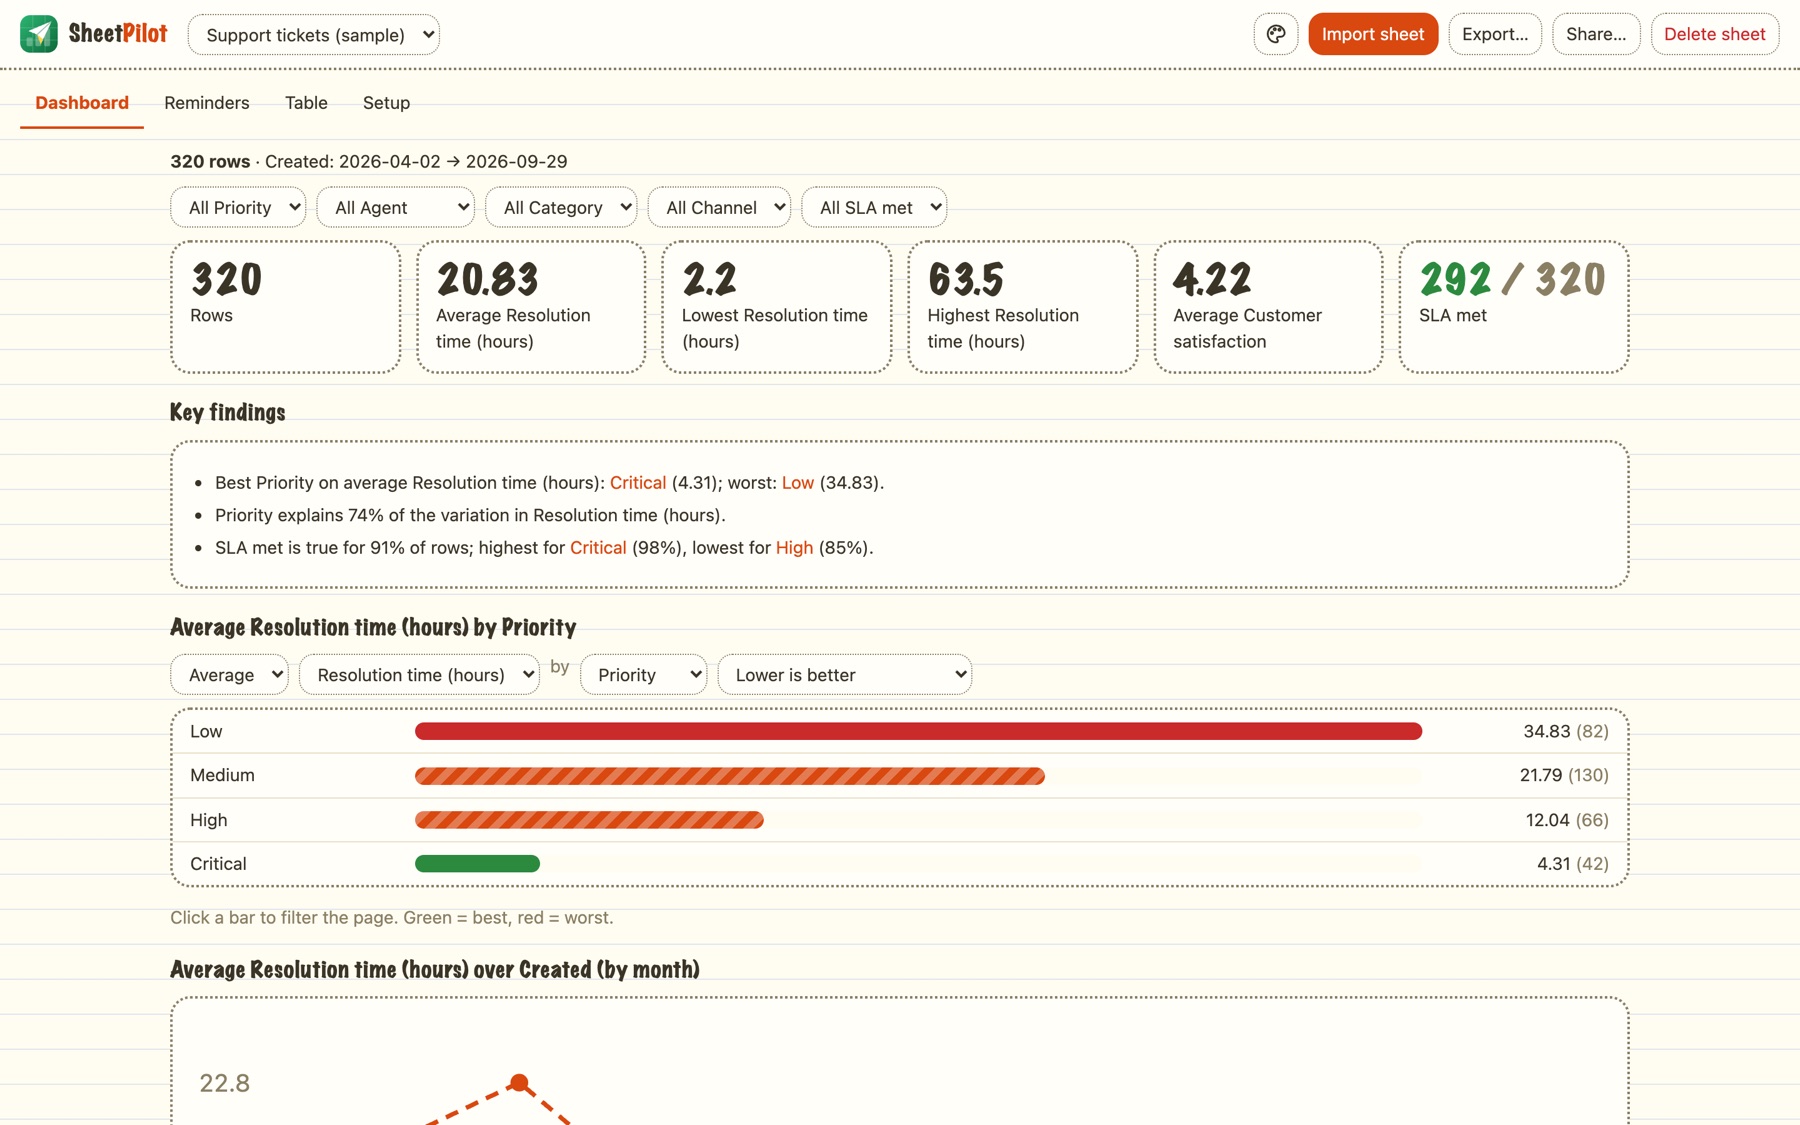1800x1125 pixels.
Task: Switch to the Dashboard tab
Action: tap(82, 103)
